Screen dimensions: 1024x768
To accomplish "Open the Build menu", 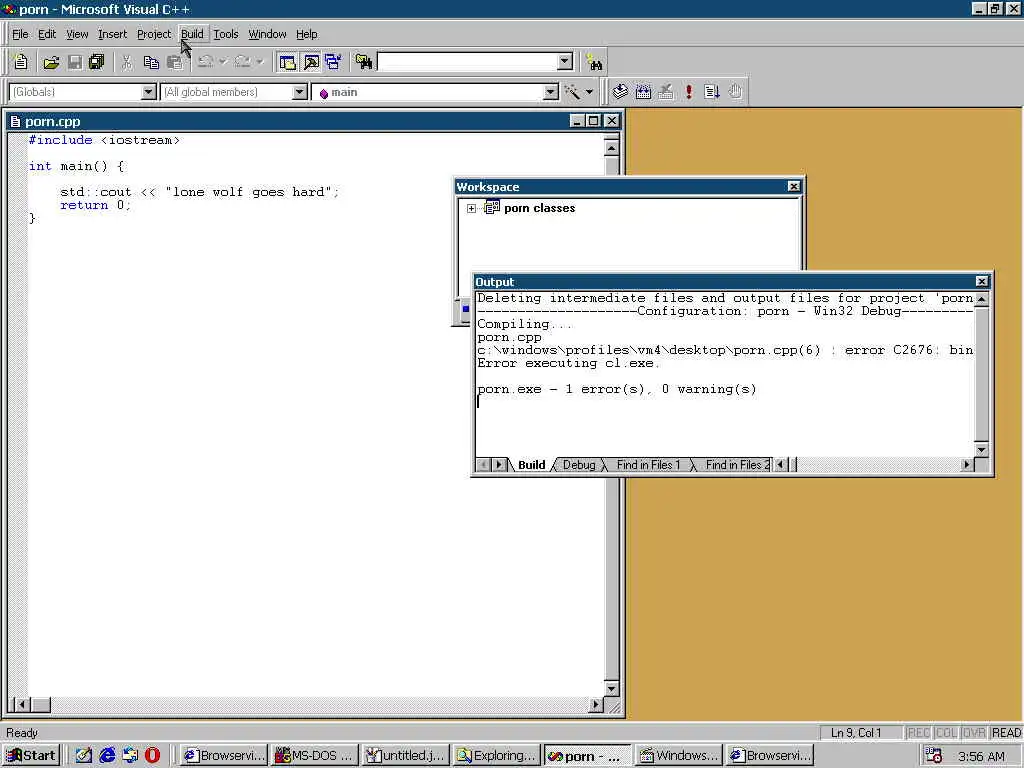I will (x=192, y=34).
